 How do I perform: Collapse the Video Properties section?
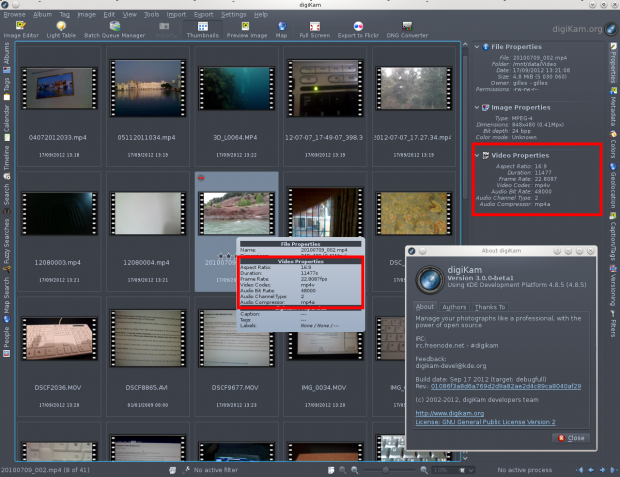pos(477,155)
